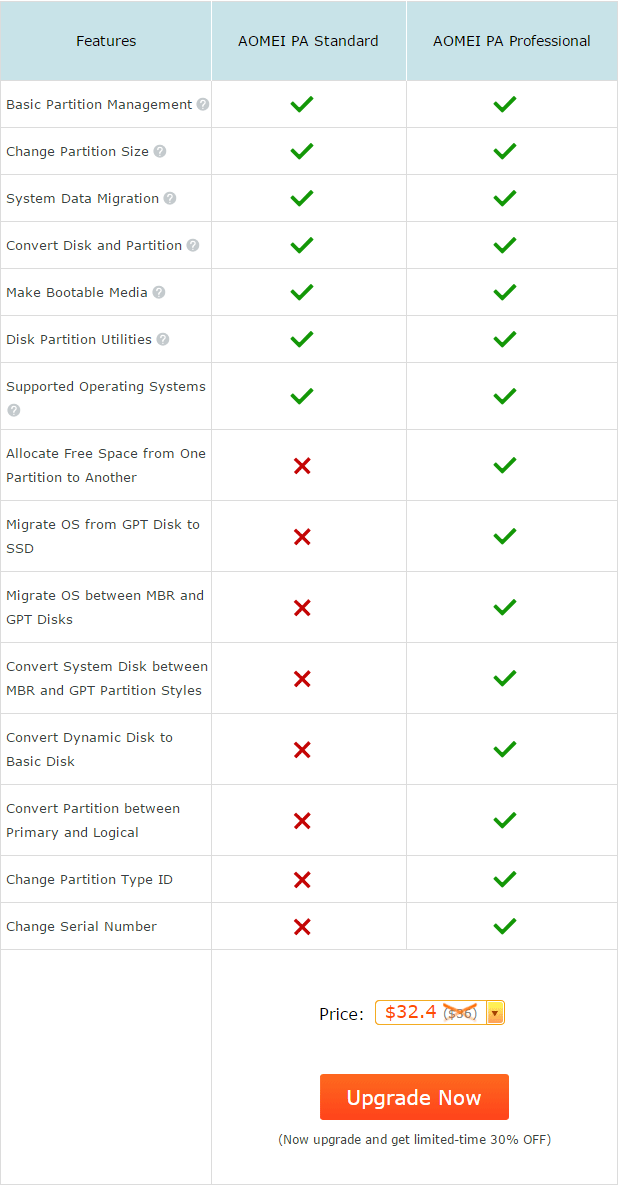Open the System Data Migration help tooltip icon
The width and height of the screenshot is (618, 1189).
(170, 199)
